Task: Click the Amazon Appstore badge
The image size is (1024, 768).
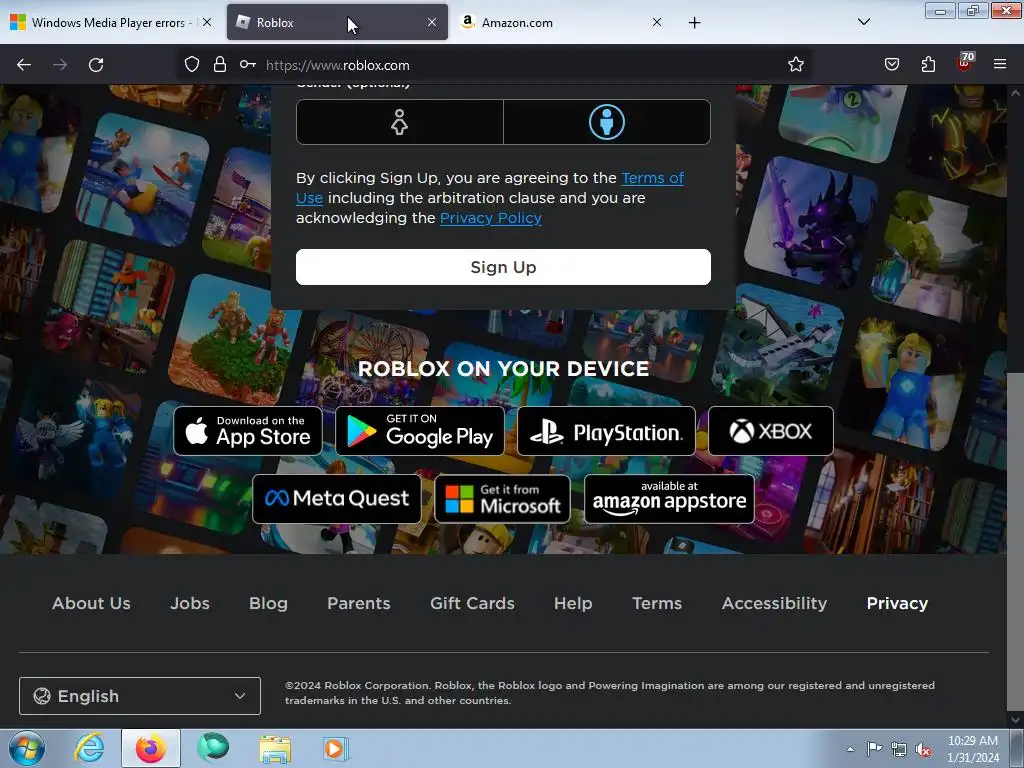Action: (669, 499)
